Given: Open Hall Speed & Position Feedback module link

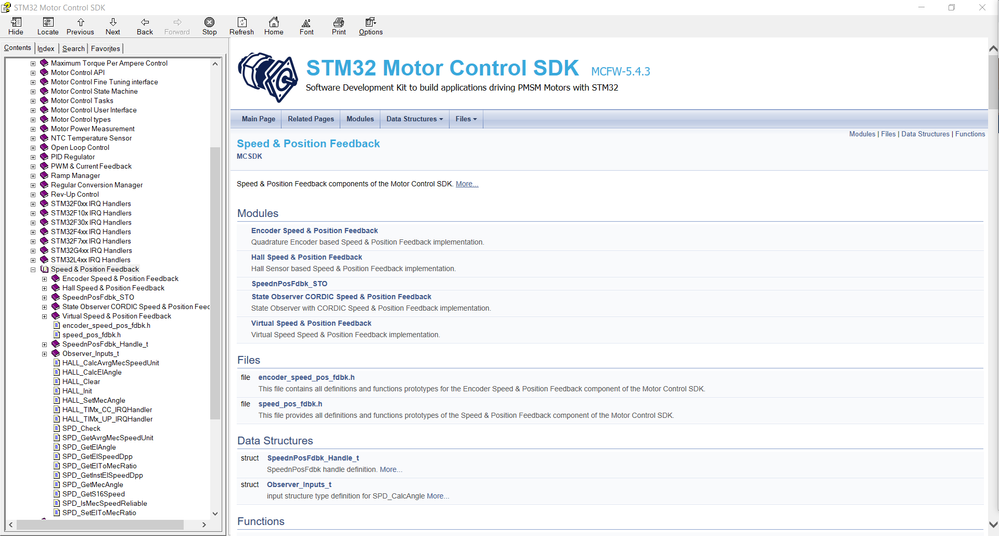Looking at the screenshot, I should coord(306,257).
